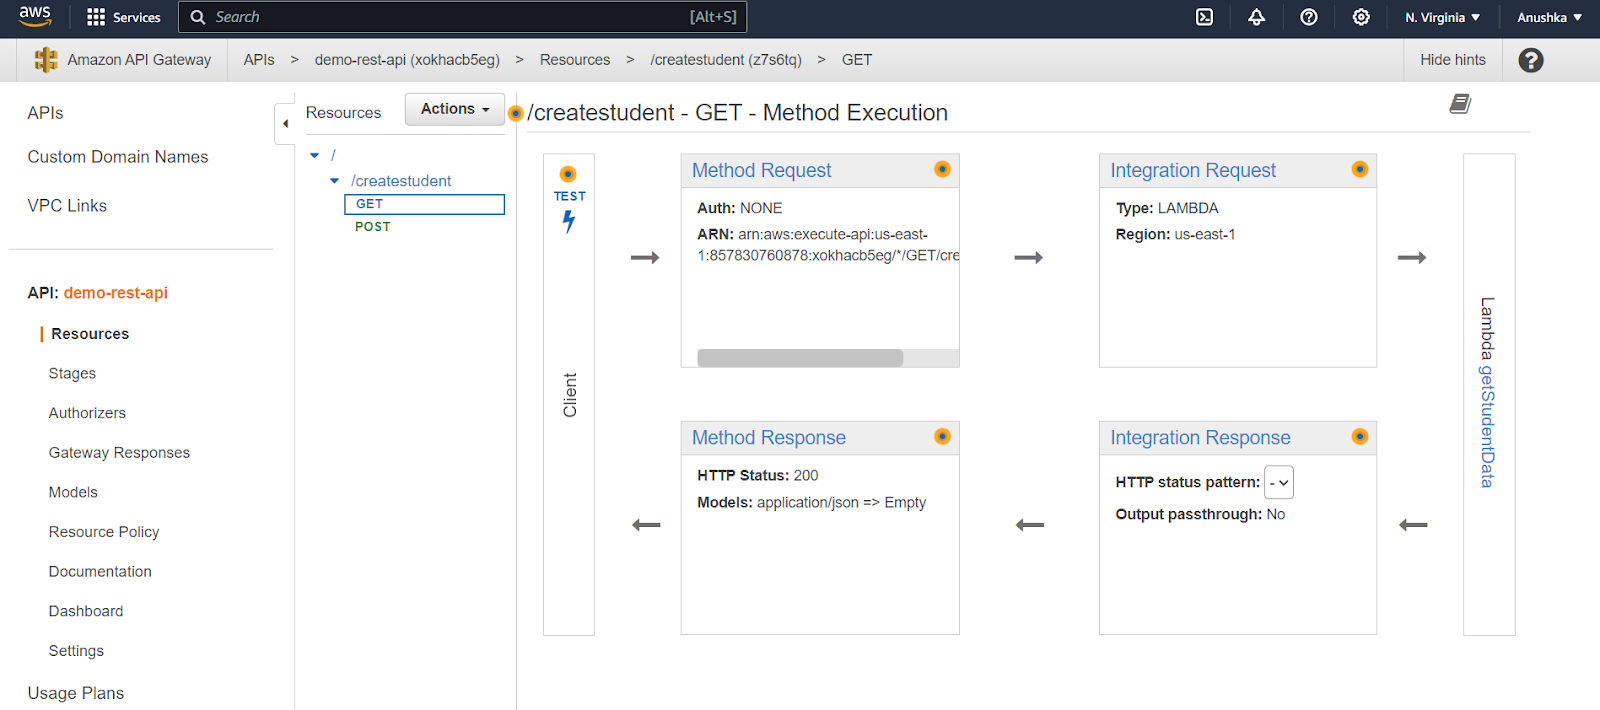Click the black question mark hint icon
Screen dimensions: 1600x710
(x=1530, y=60)
